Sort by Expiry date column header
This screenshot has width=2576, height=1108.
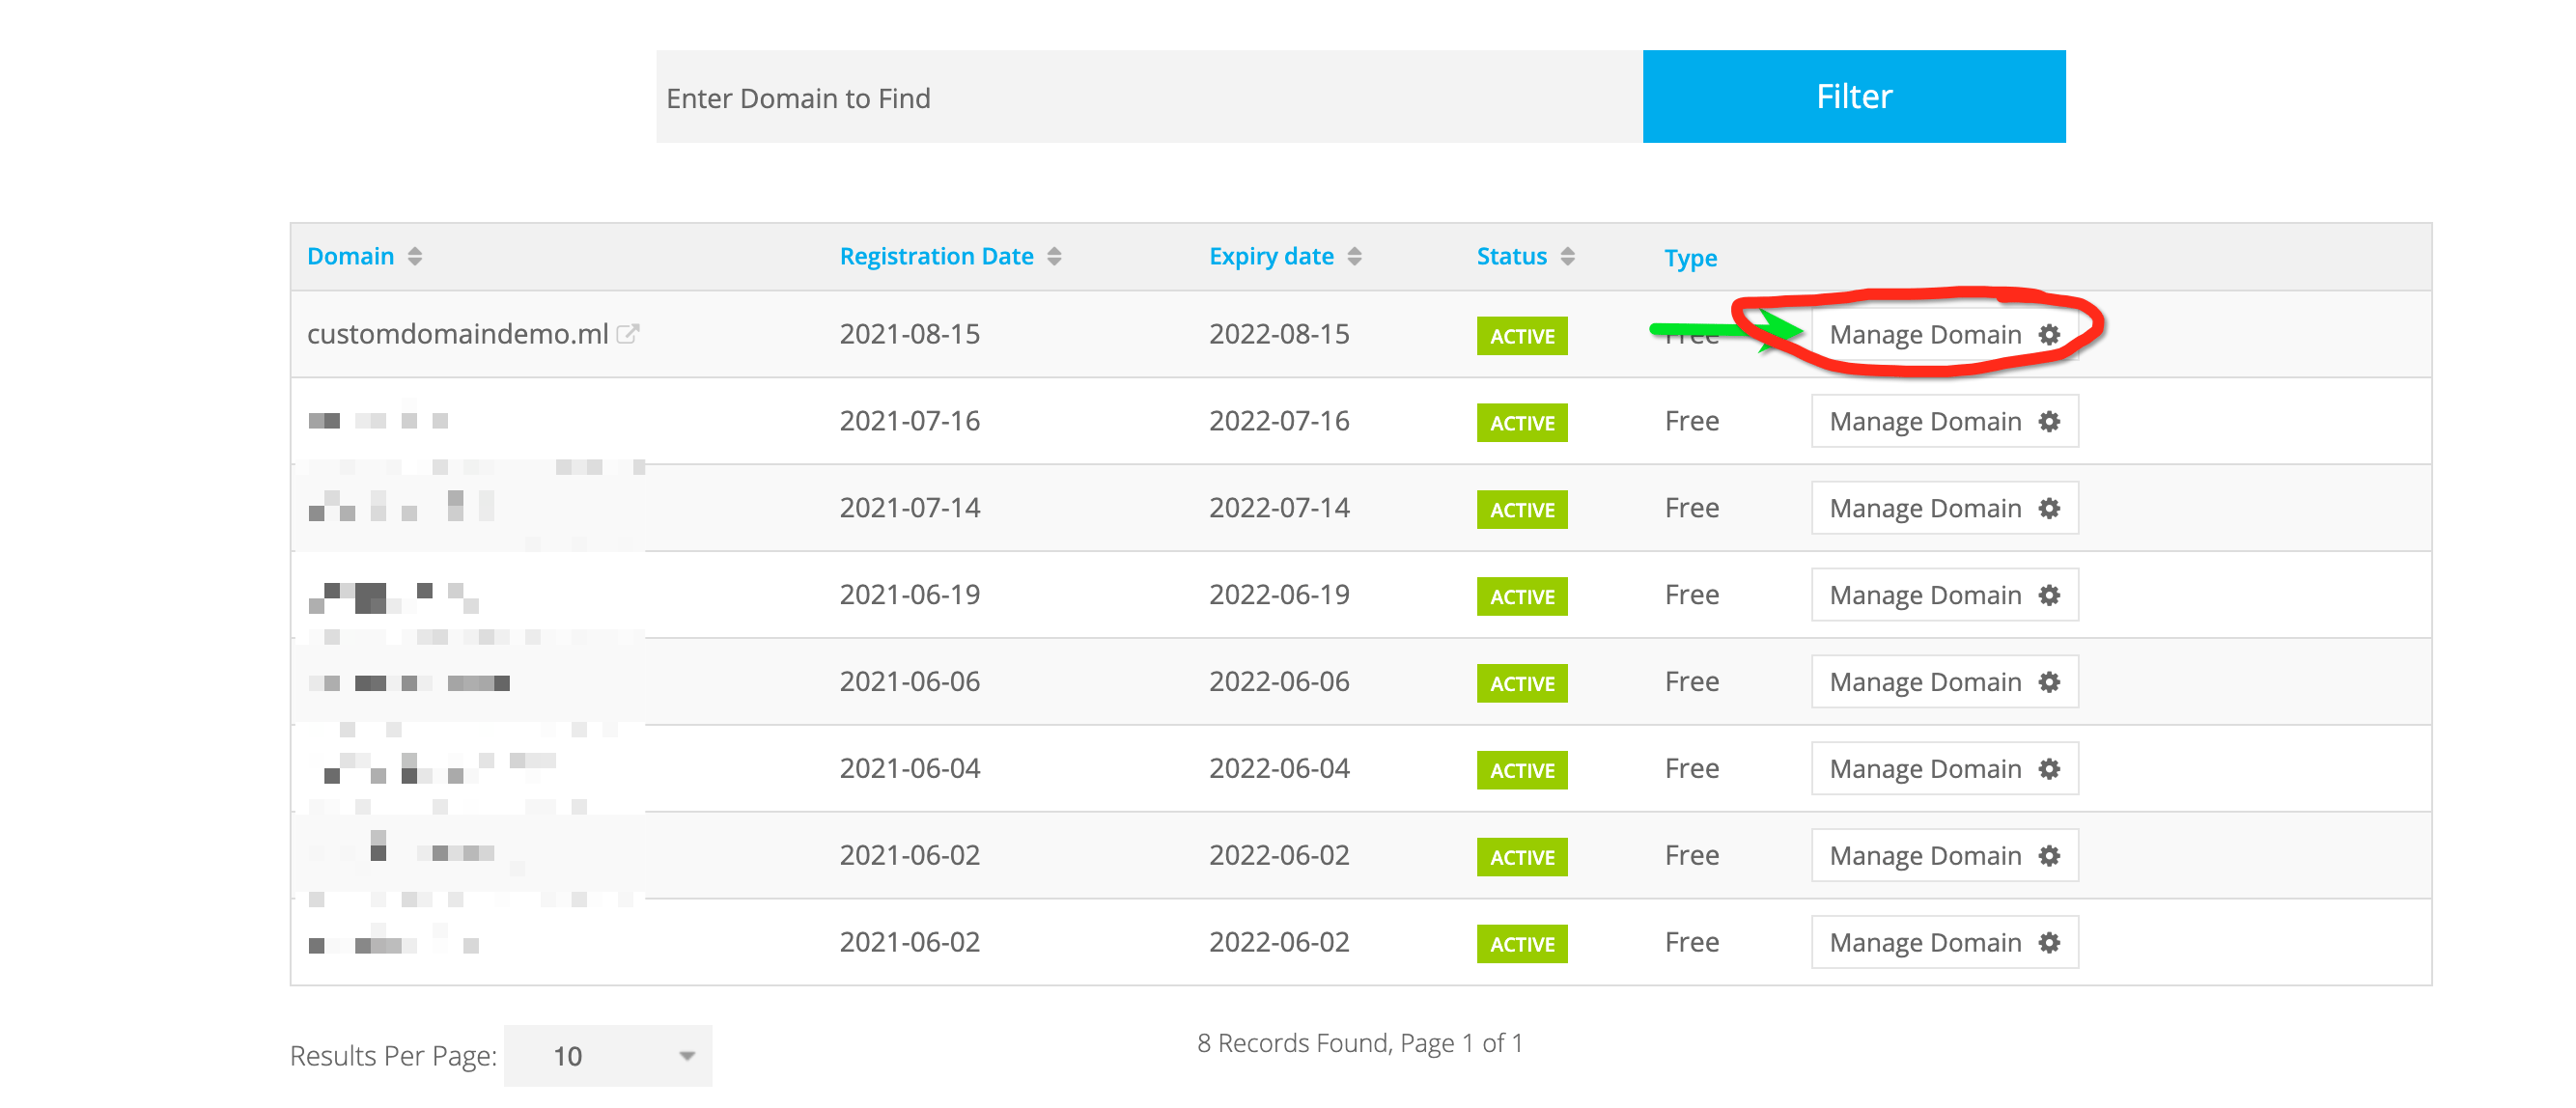click(1271, 256)
